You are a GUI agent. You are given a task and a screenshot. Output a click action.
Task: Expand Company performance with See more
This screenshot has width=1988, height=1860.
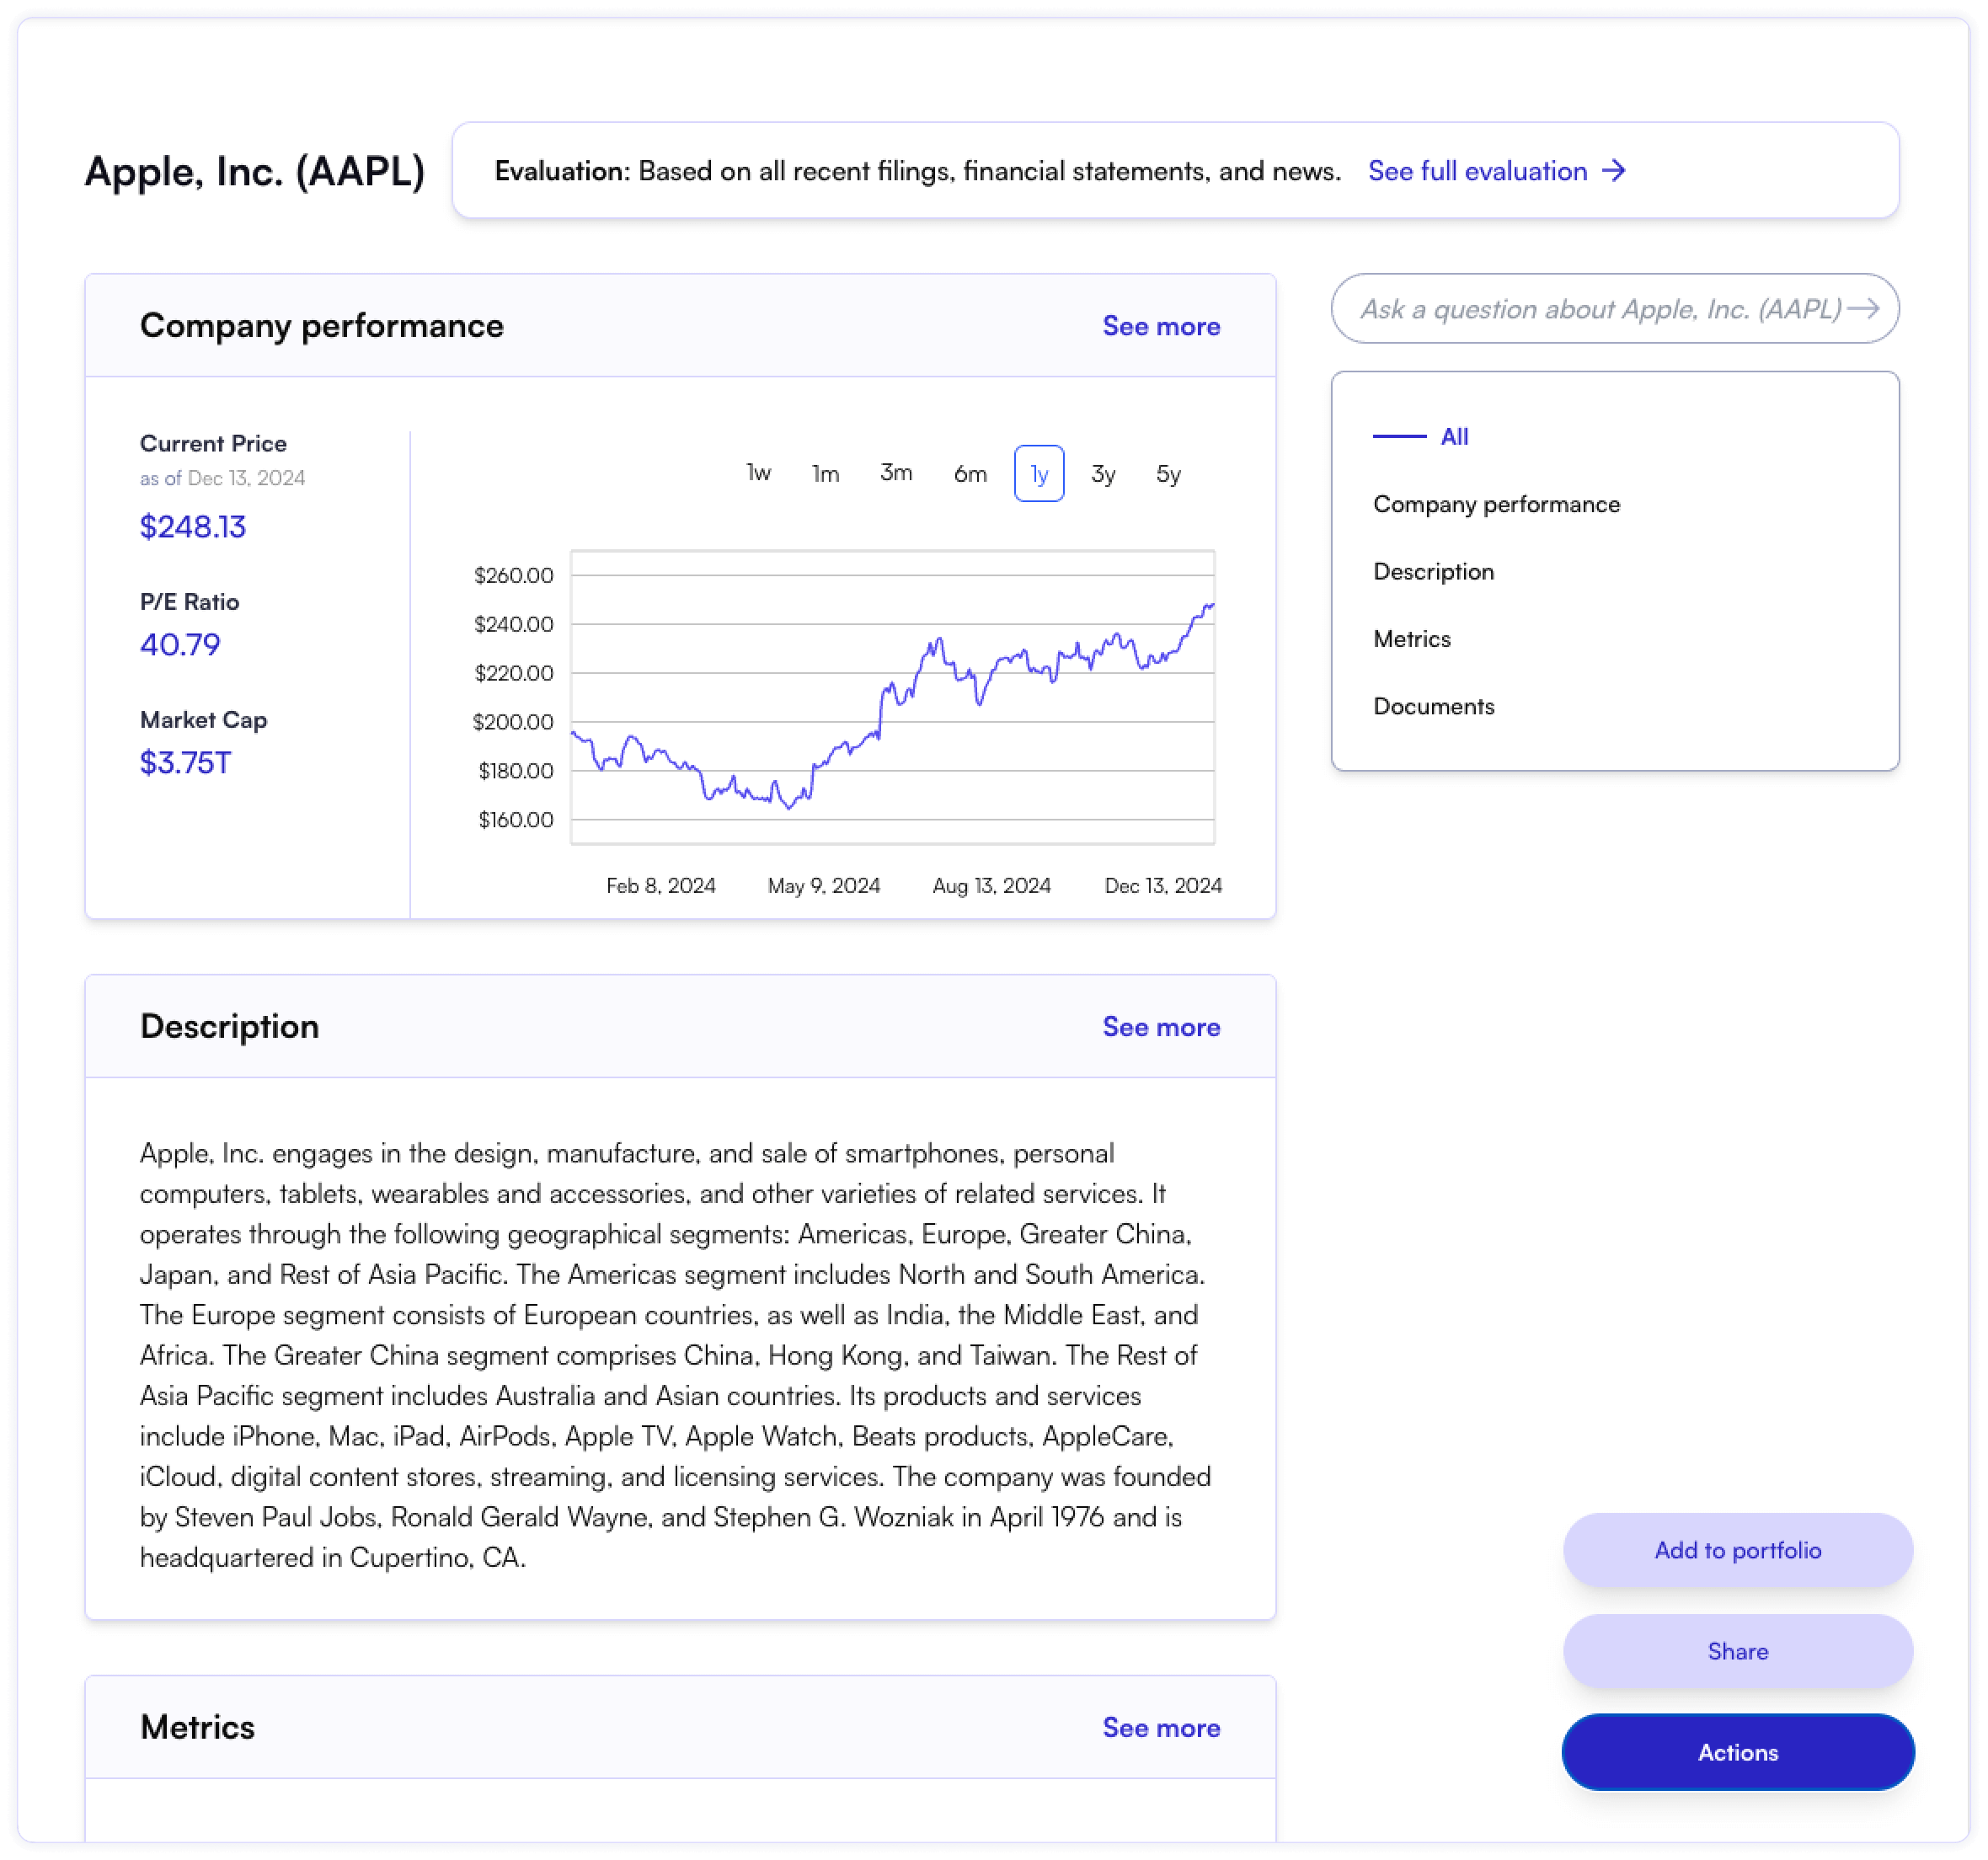[x=1160, y=326]
